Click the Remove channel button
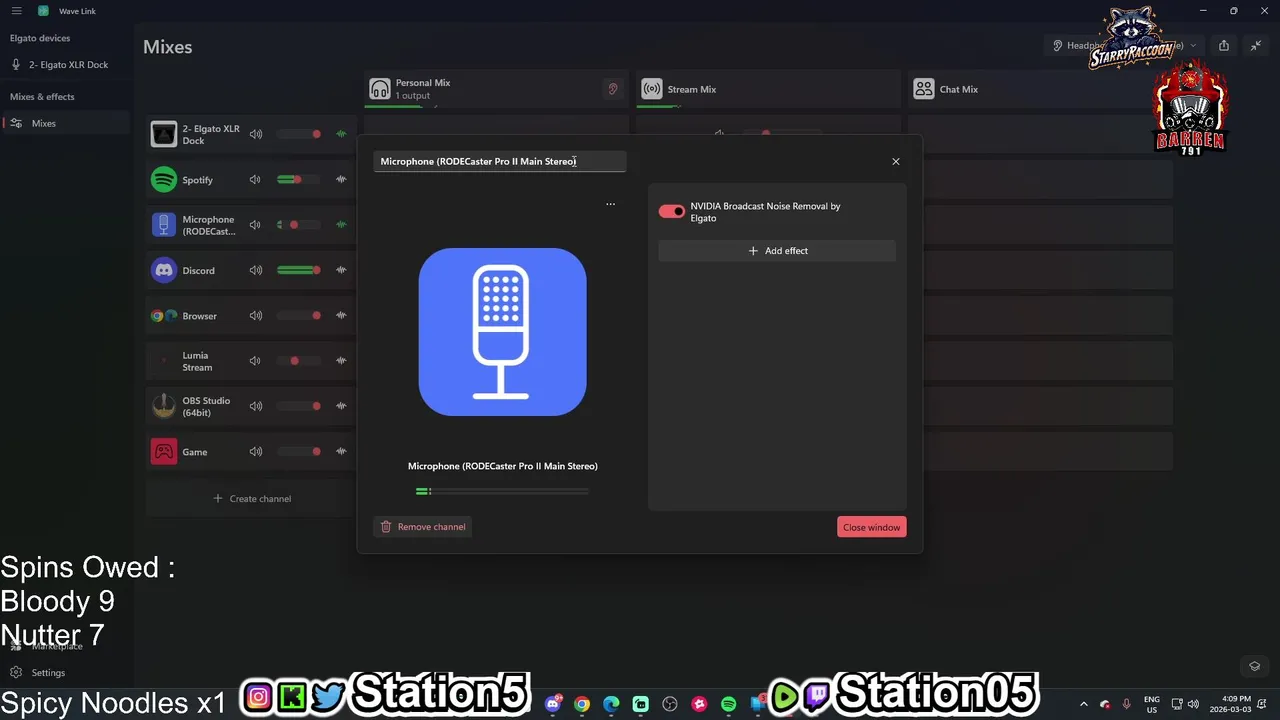1280x720 pixels. pyautogui.click(x=423, y=527)
